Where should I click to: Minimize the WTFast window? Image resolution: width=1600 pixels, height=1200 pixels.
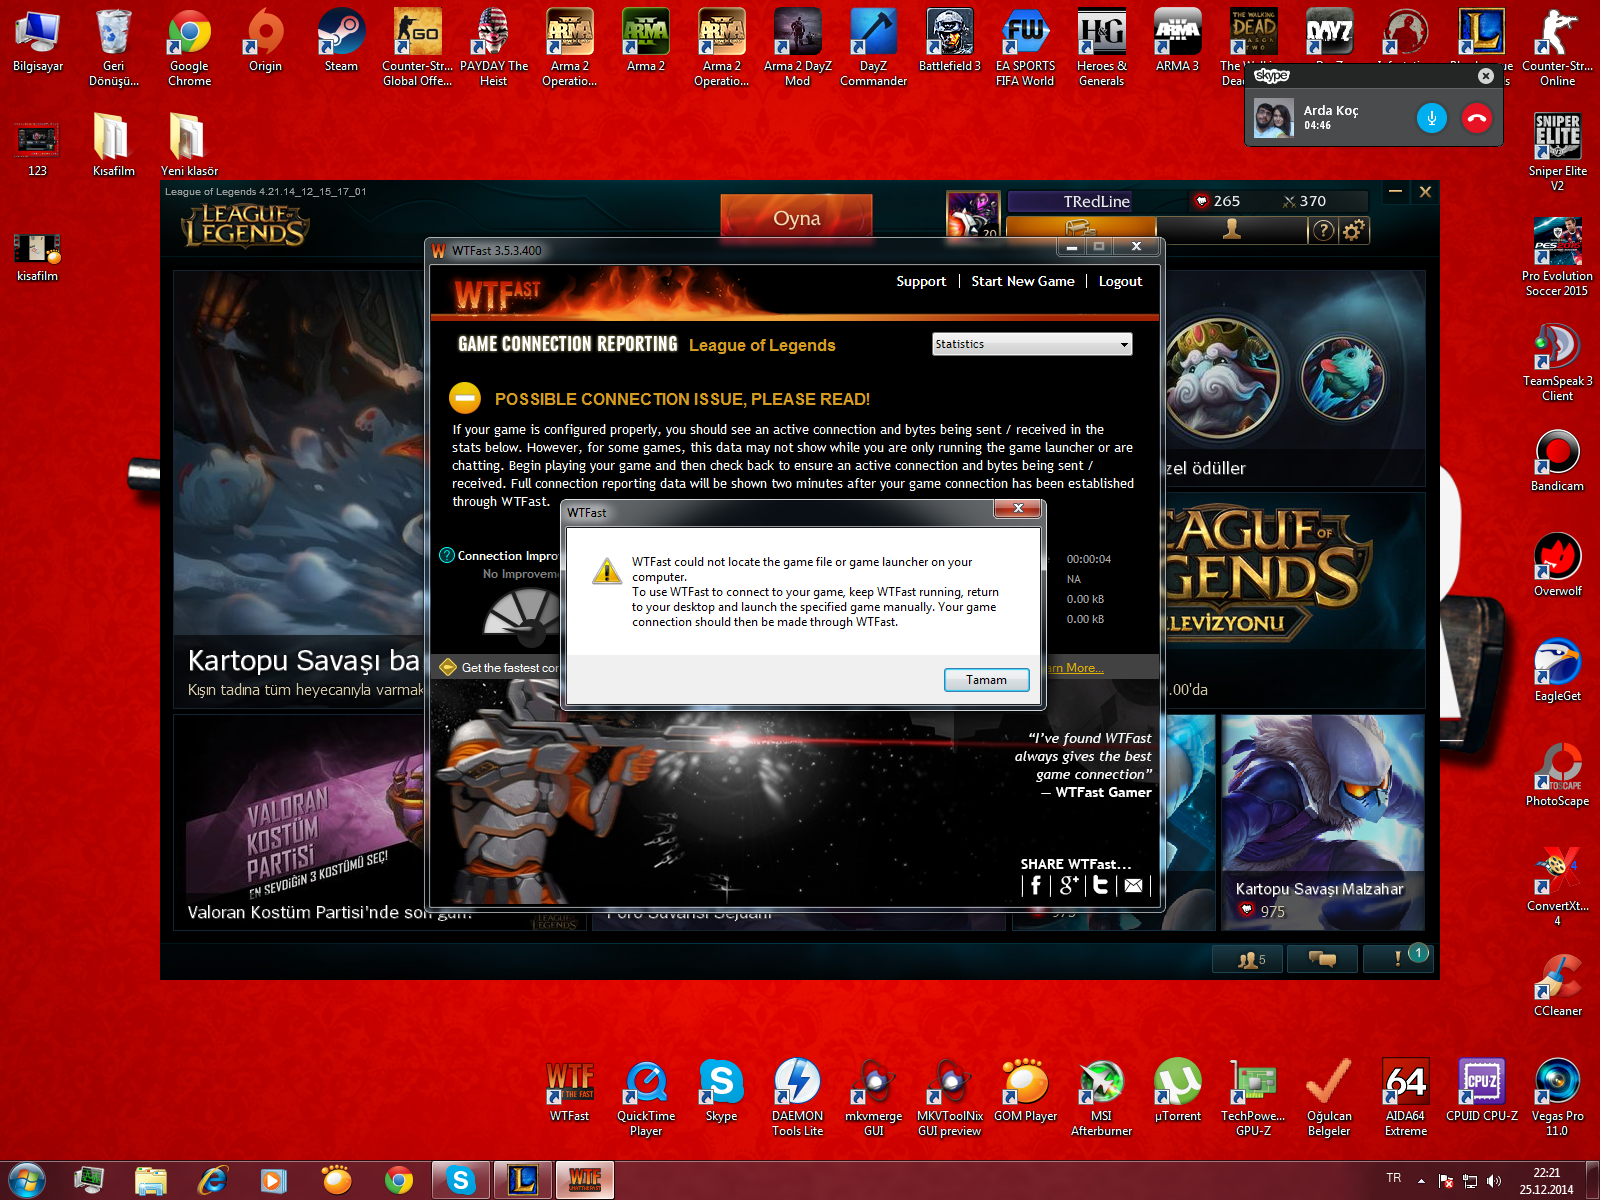1071,246
